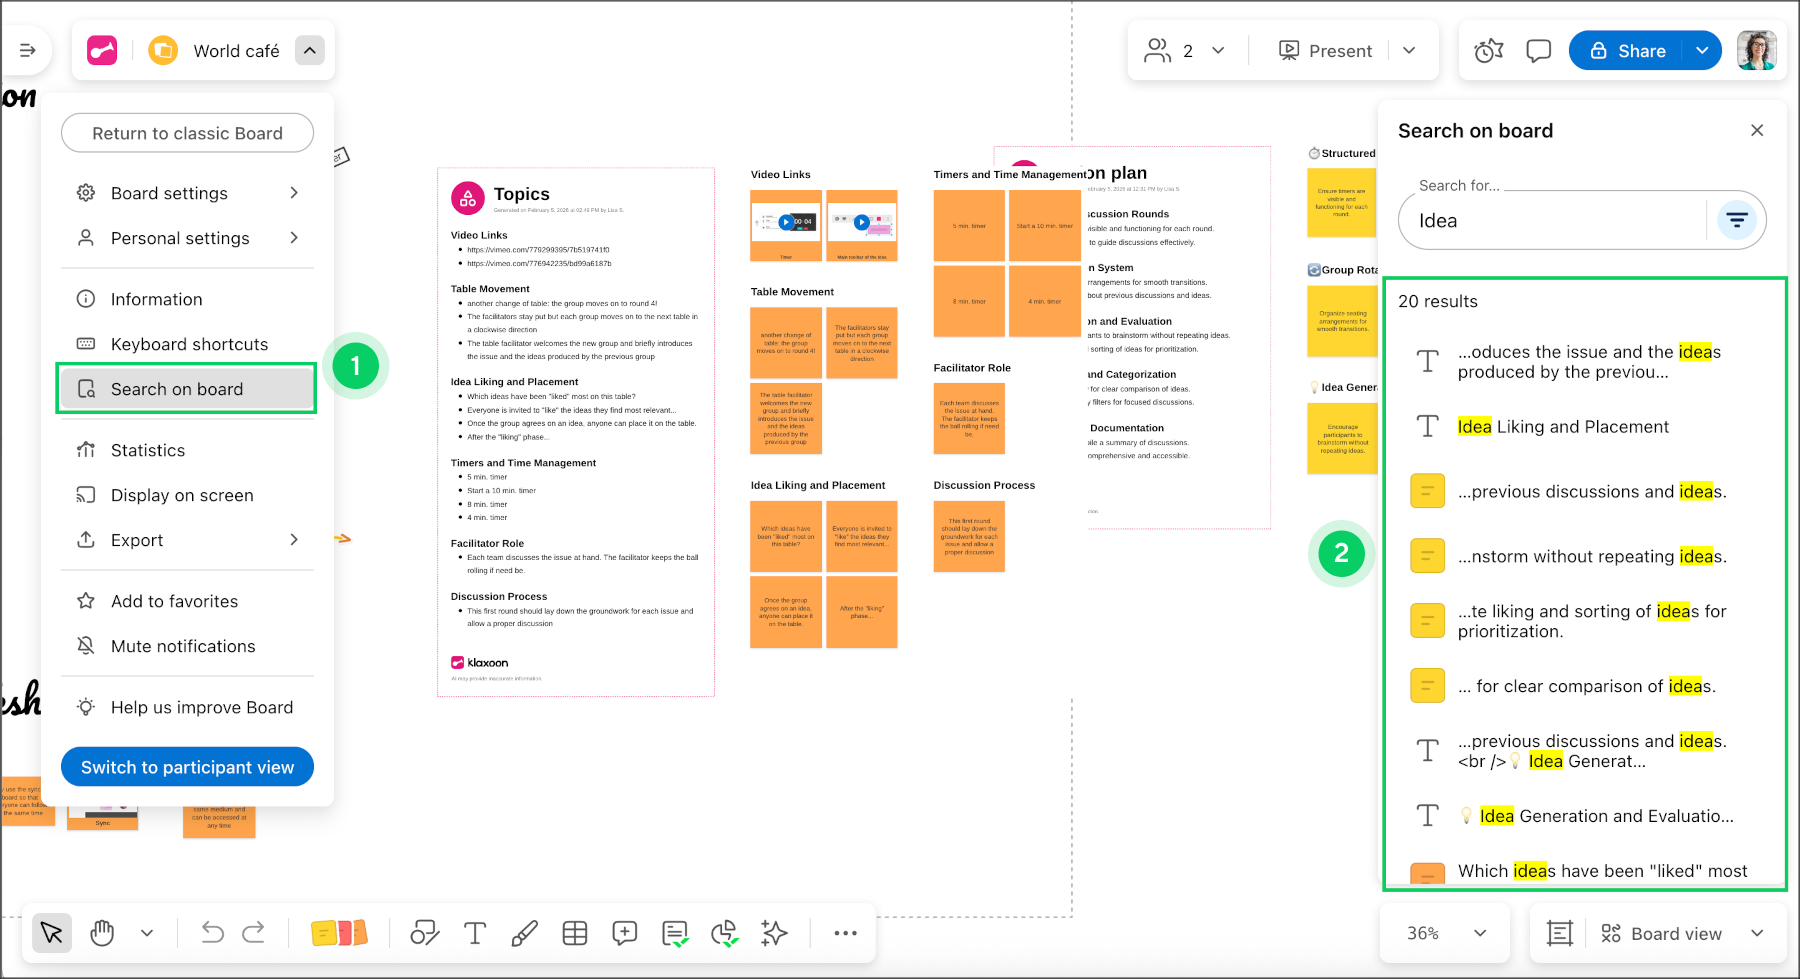Viewport: 1800px width, 979px height.
Task: Click Switch to participant view button
Action: point(187,767)
